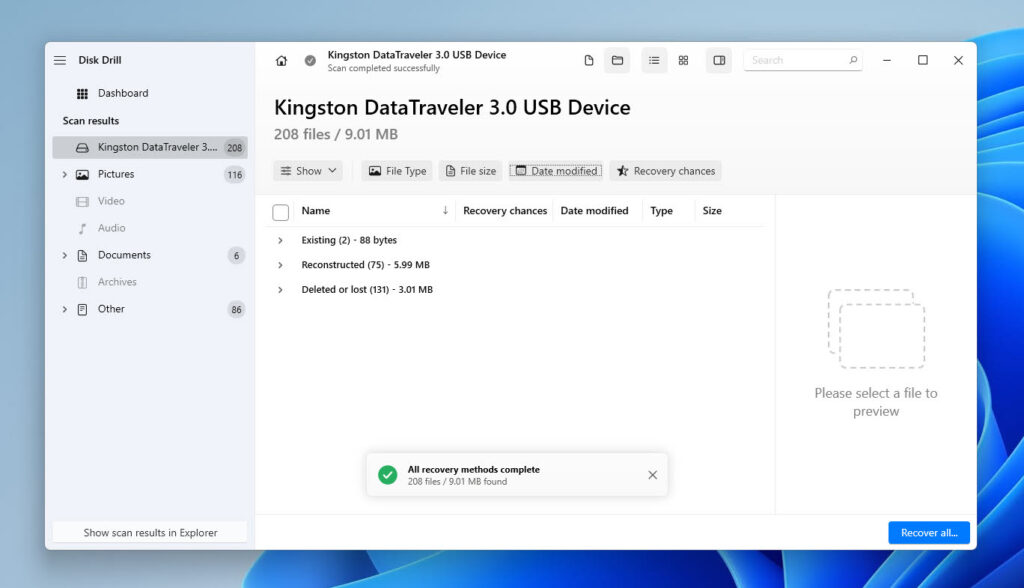Show scan results in Explorer

point(148,532)
